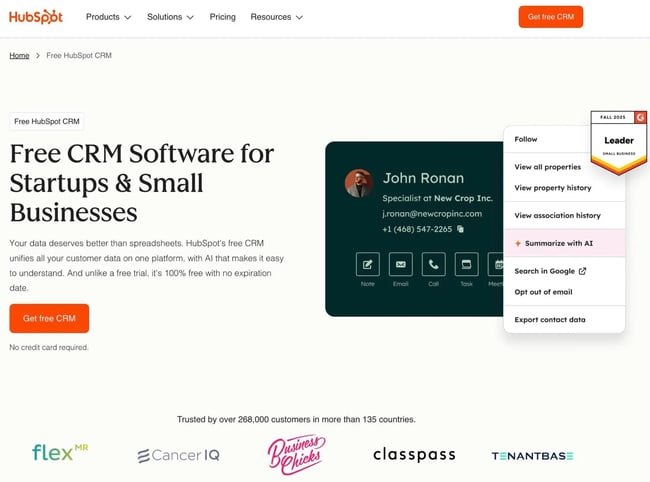The image size is (650, 482).
Task: Click the main headline Free CRM Software
Action: [141, 183]
